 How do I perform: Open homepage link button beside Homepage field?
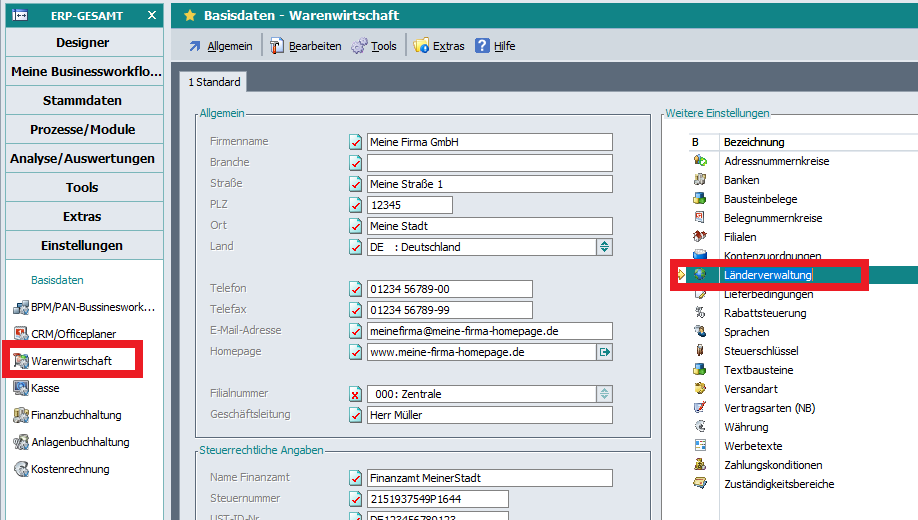(604, 352)
